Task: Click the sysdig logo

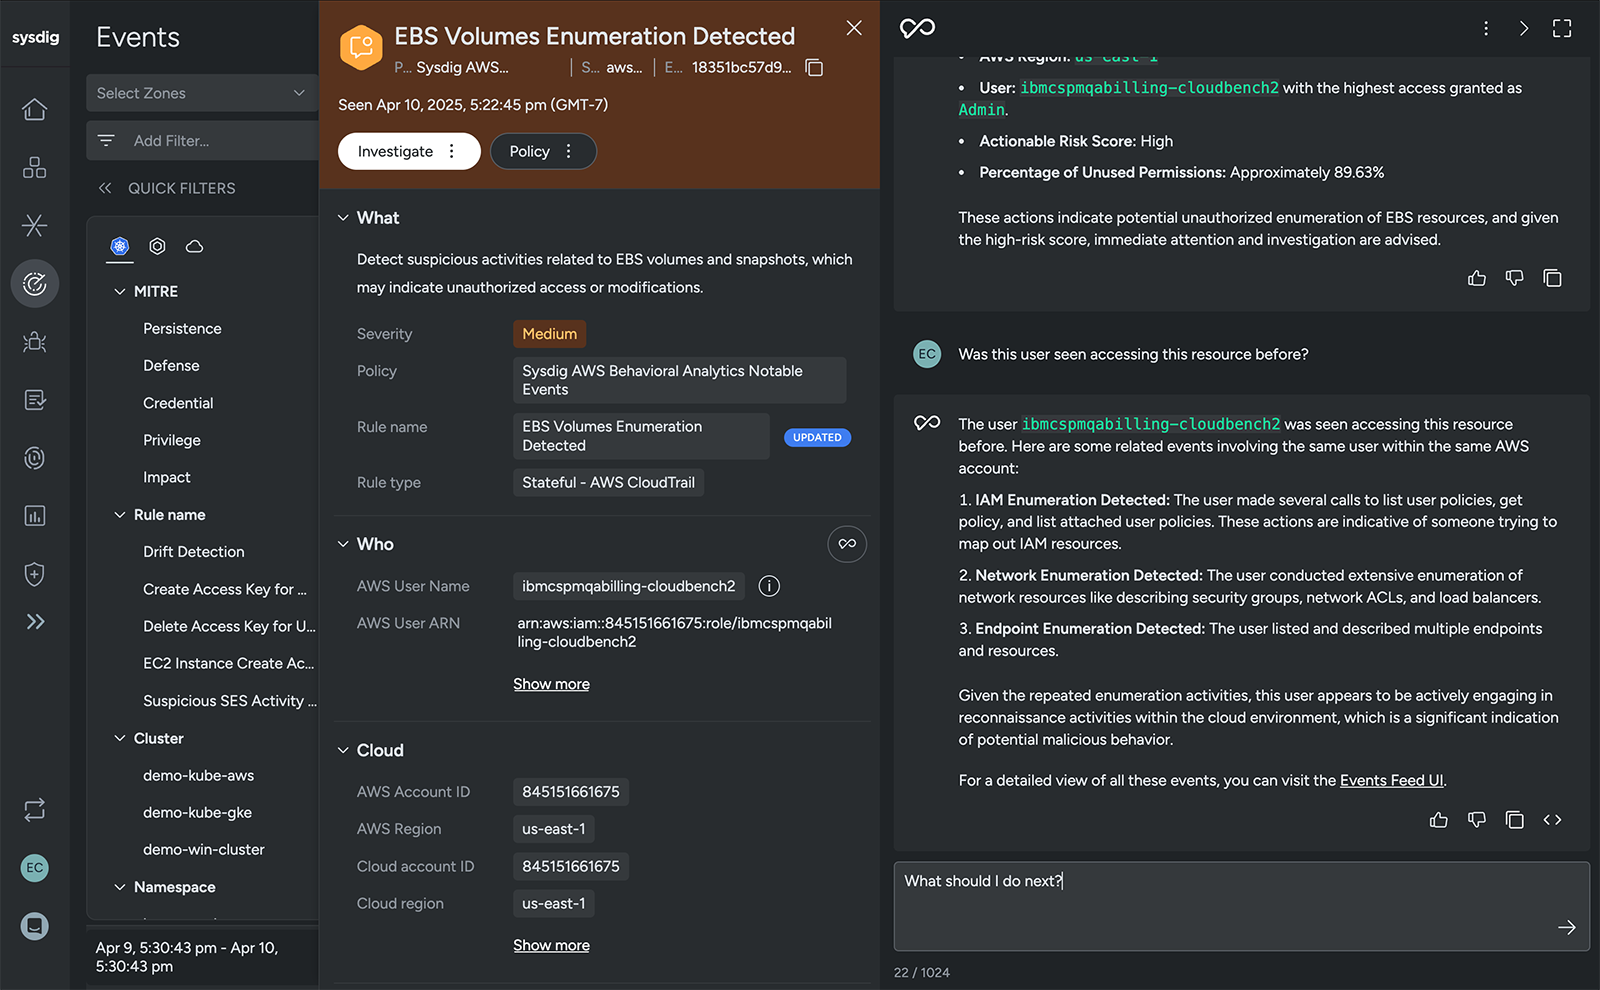Action: click(35, 37)
